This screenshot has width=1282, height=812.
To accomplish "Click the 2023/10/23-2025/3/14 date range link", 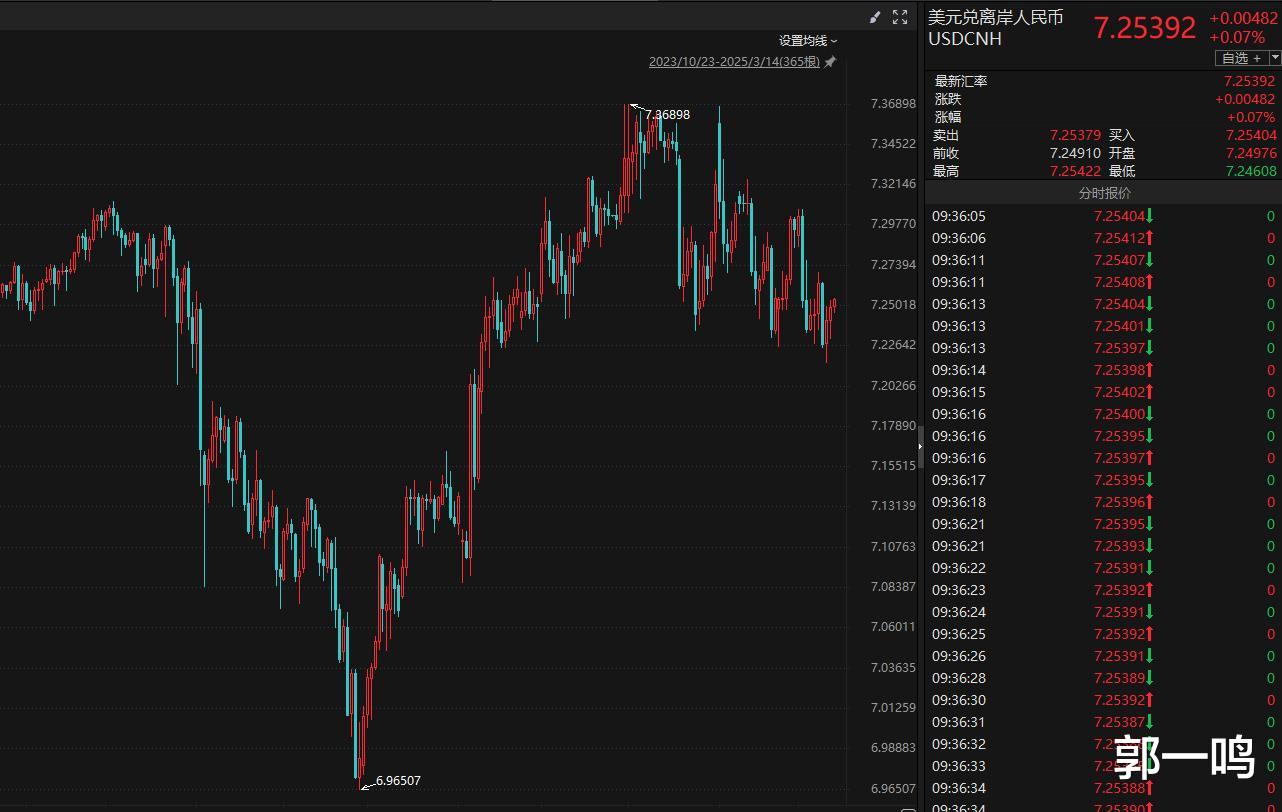I will pos(733,62).
